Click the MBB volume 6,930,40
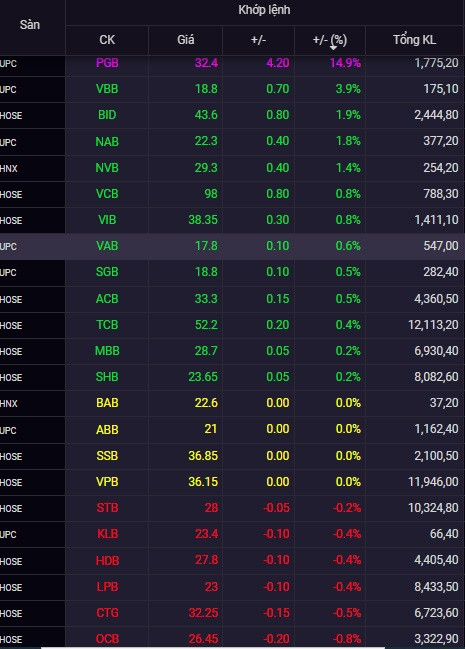 436,351
